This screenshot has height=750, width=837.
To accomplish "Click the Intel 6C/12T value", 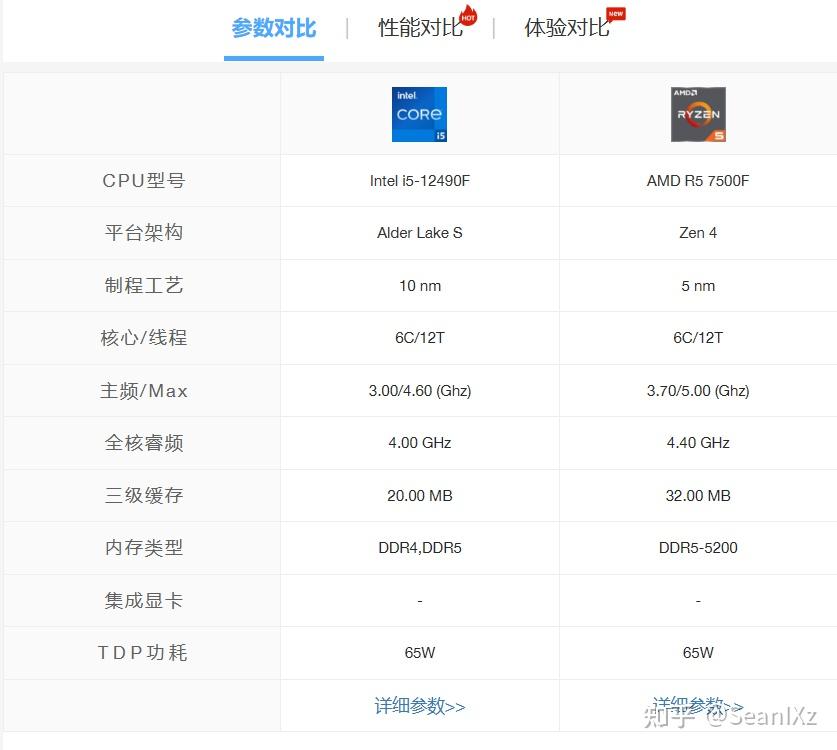I will click(420, 337).
